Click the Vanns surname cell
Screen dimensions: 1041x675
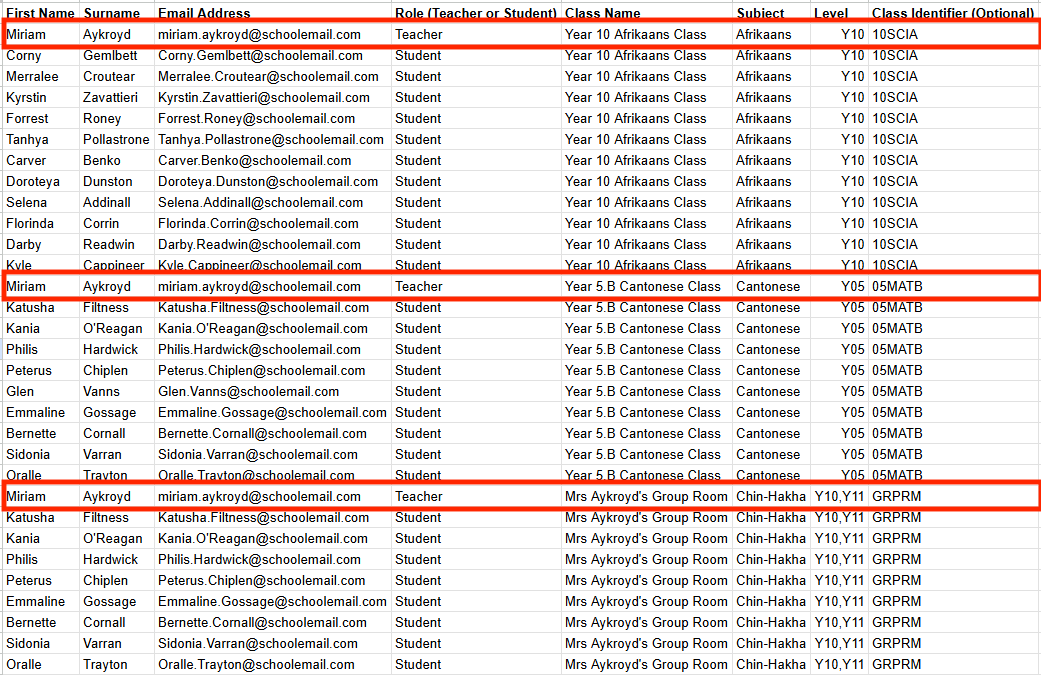tap(116, 392)
